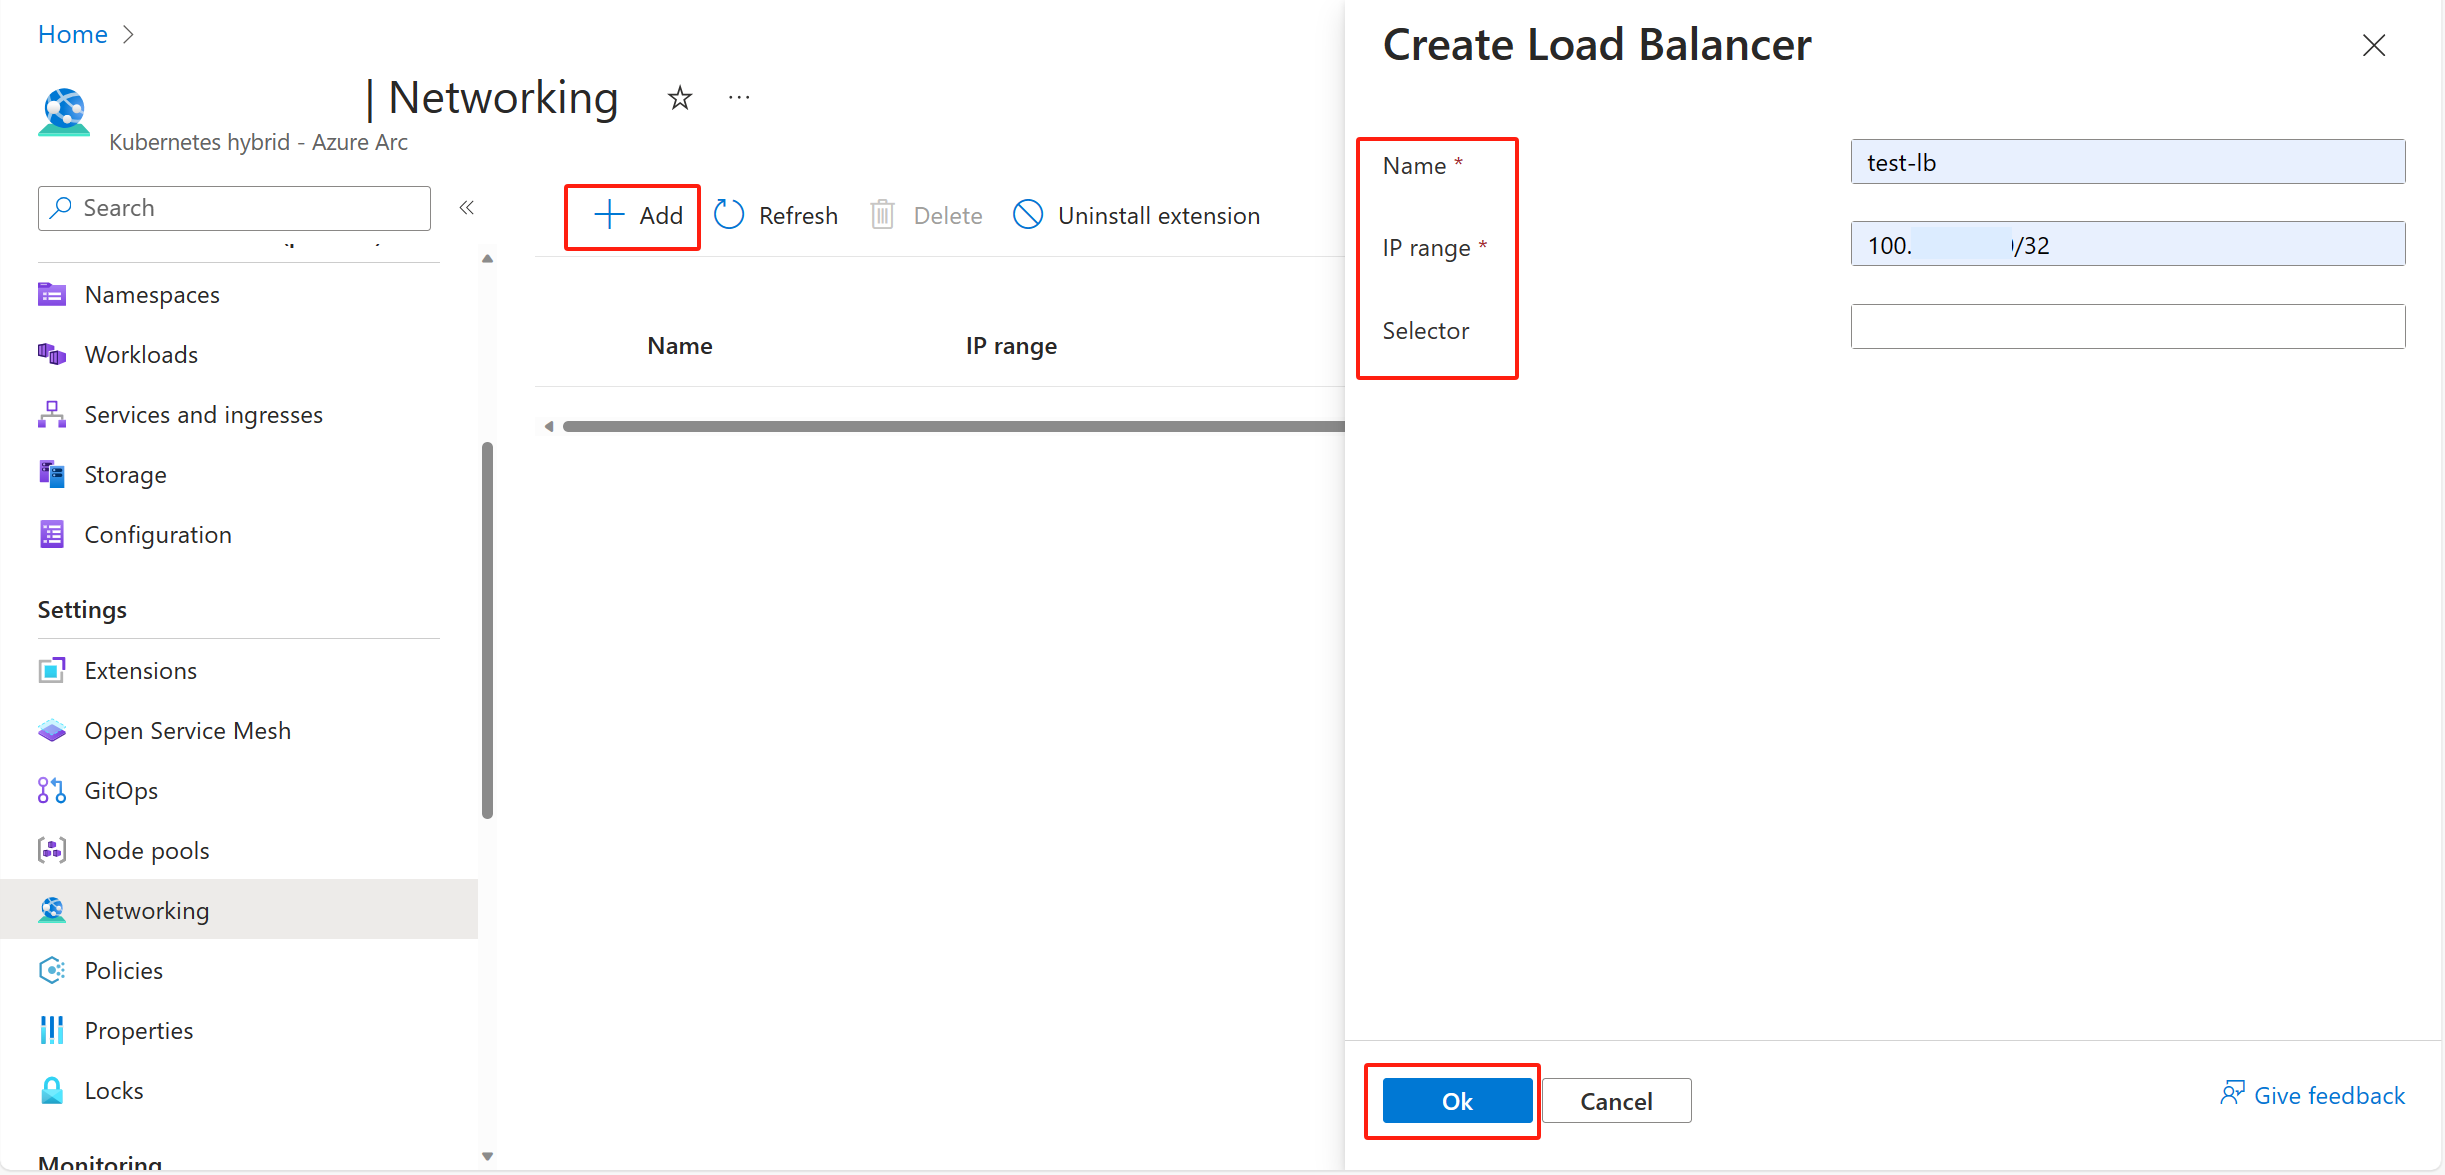
Task: Click the table scrollbar left arrow
Action: click(x=548, y=426)
